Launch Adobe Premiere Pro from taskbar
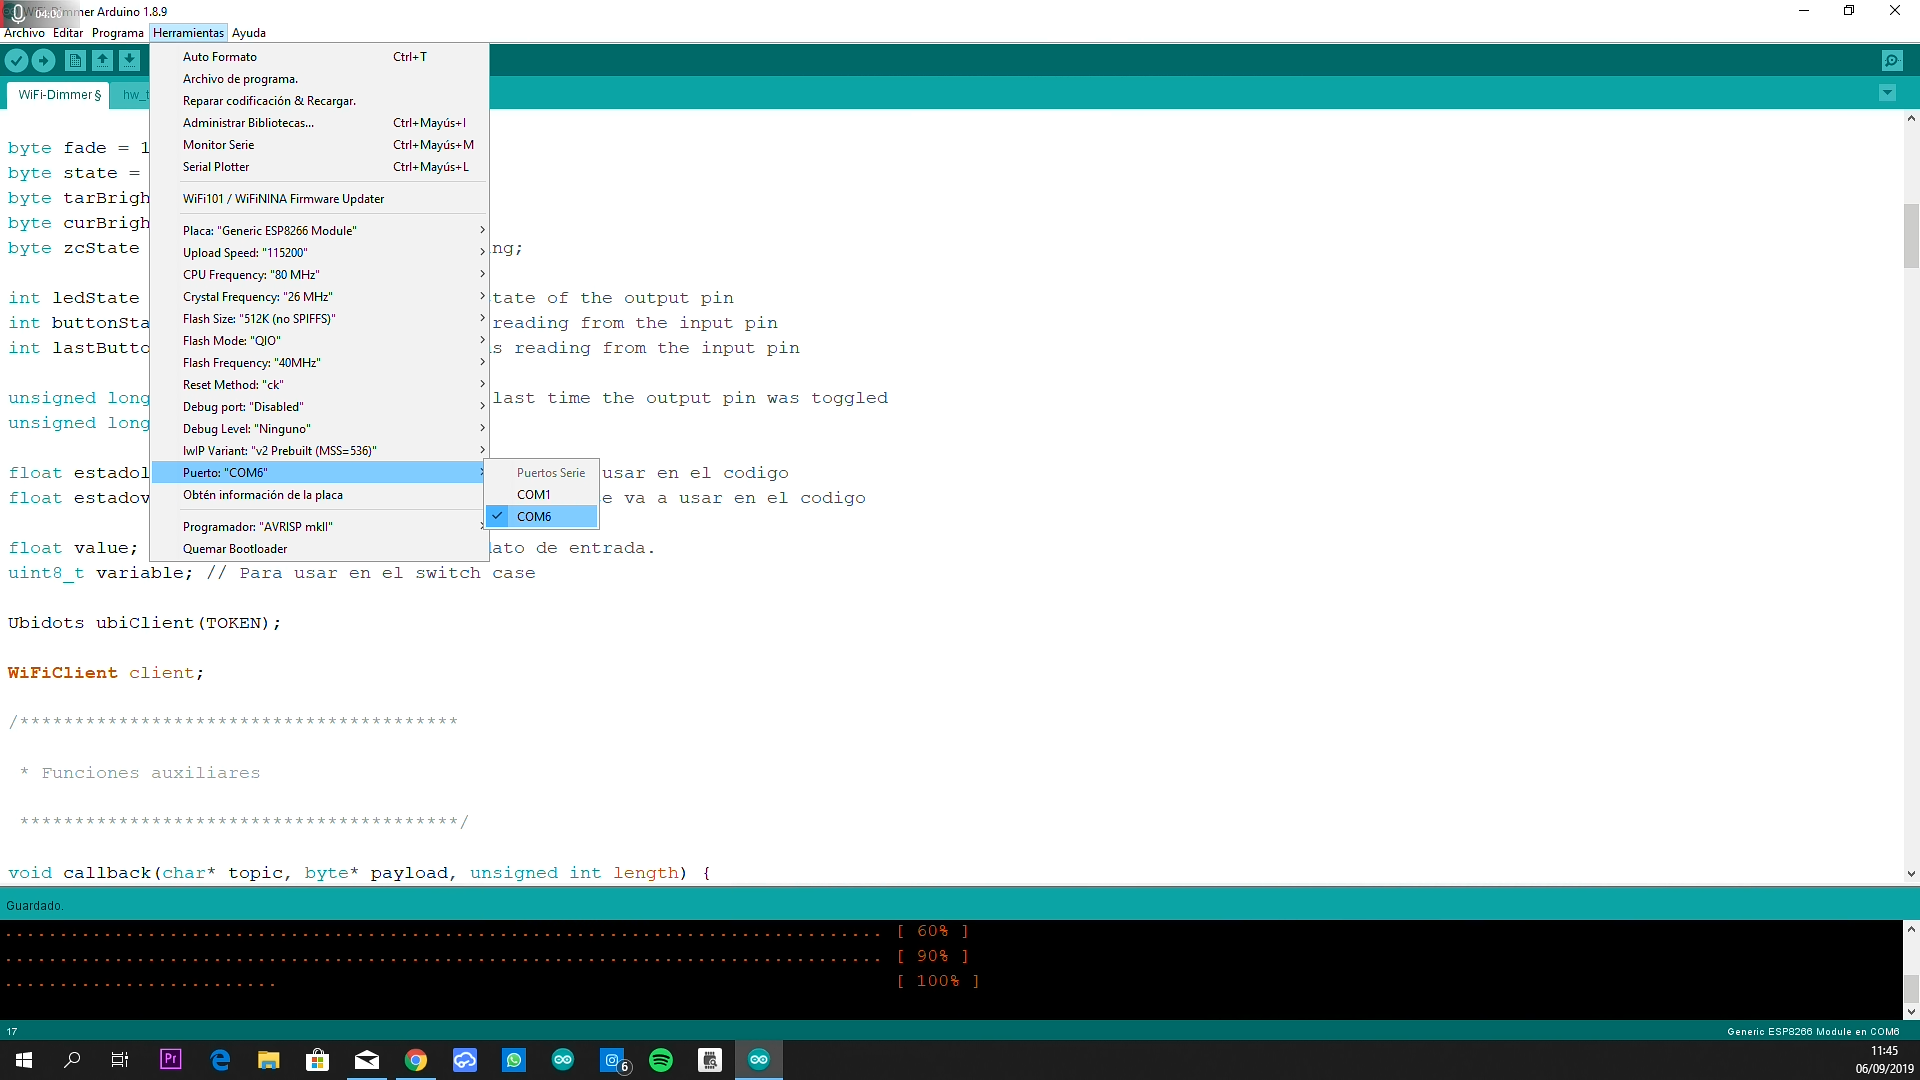Viewport: 1920px width, 1080px height. 171,1059
